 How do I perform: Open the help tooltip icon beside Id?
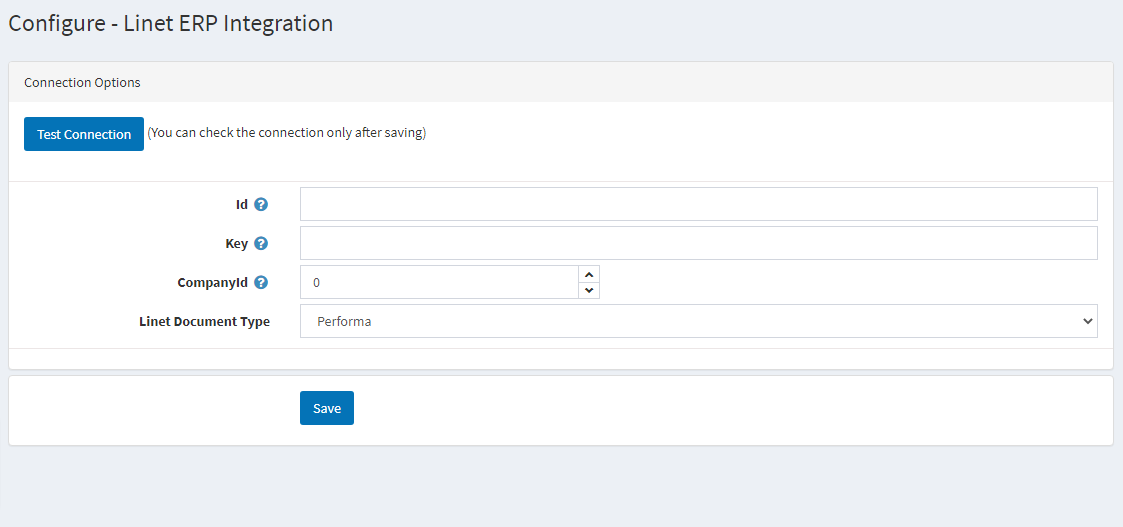(261, 205)
